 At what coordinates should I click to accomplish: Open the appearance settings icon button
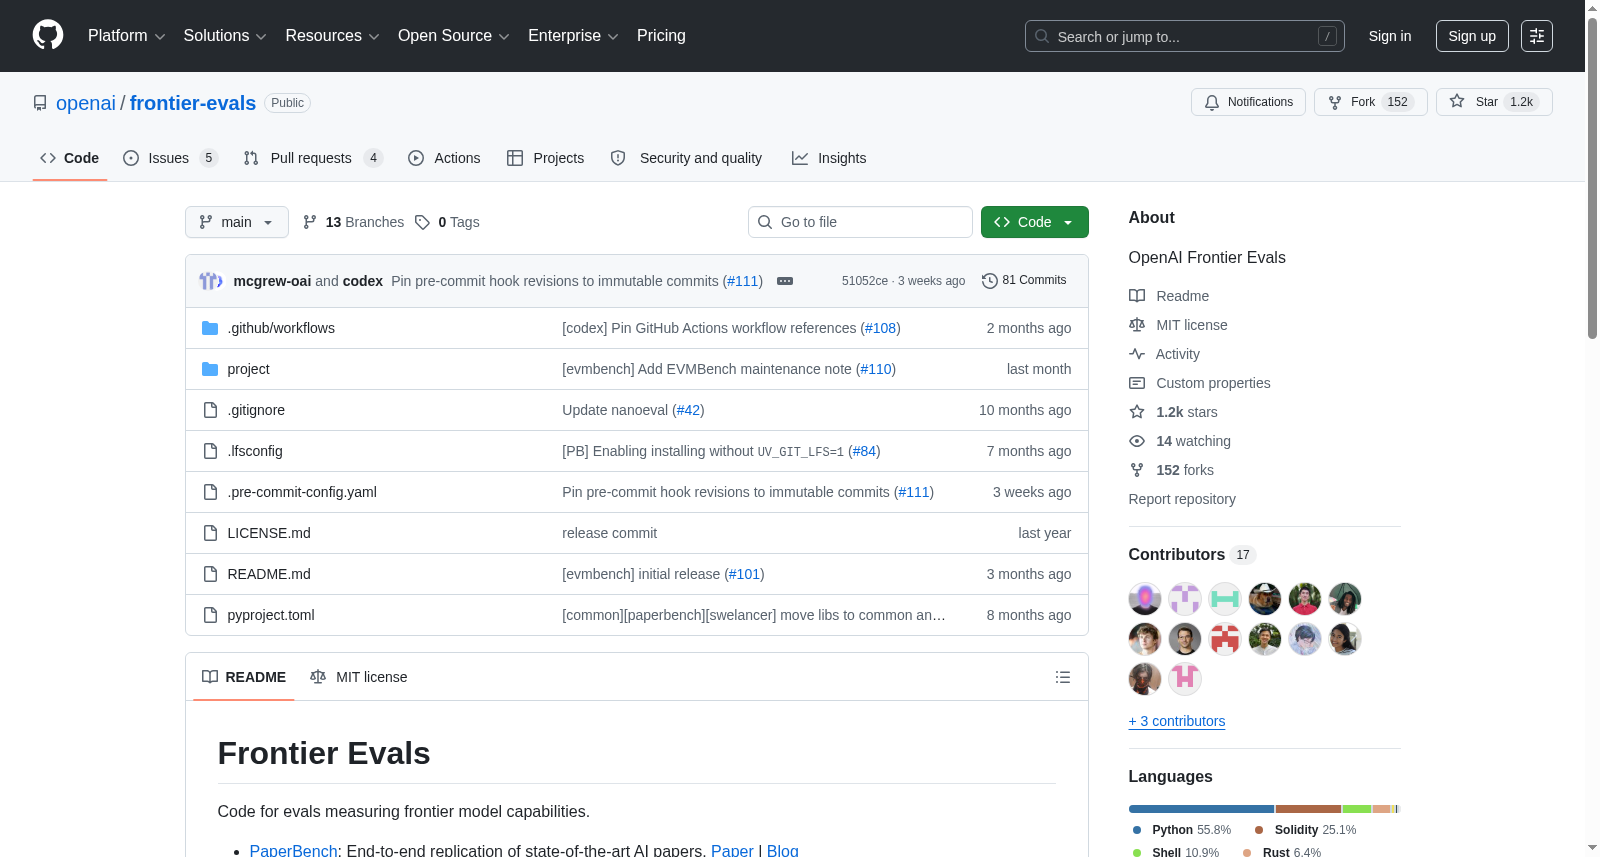[x=1537, y=36]
